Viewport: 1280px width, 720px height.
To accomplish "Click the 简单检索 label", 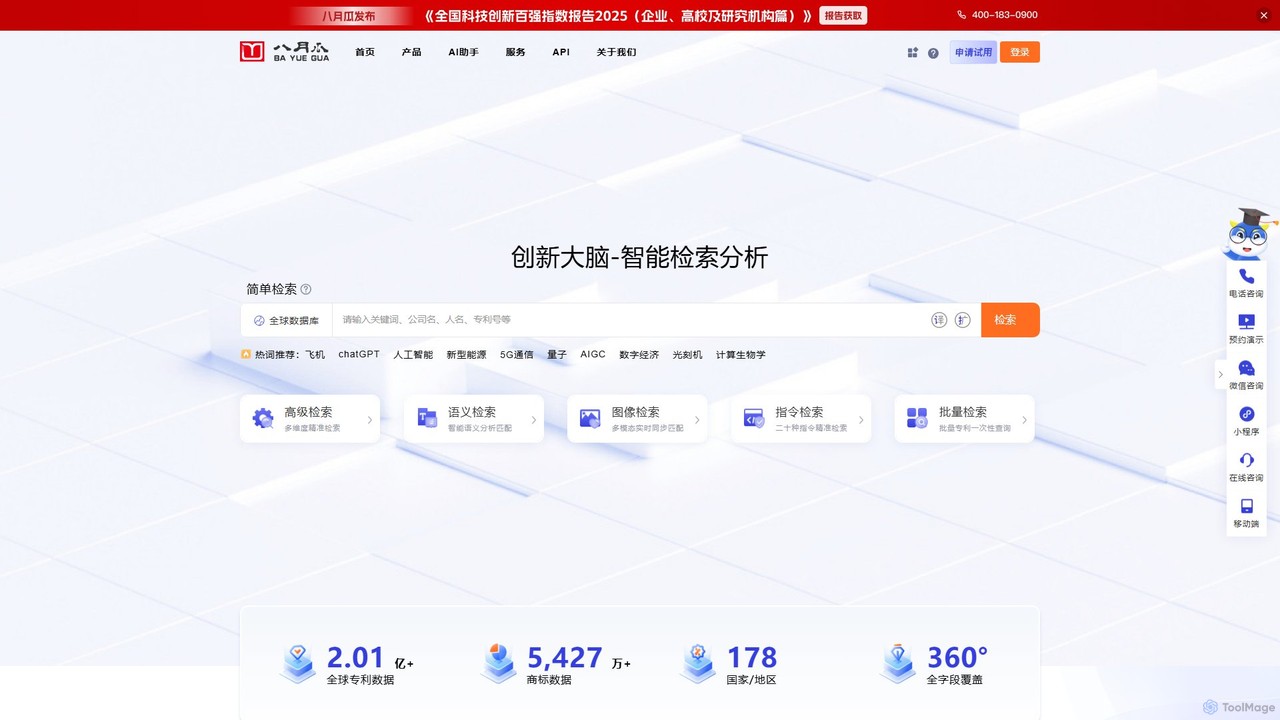I will click(x=271, y=289).
